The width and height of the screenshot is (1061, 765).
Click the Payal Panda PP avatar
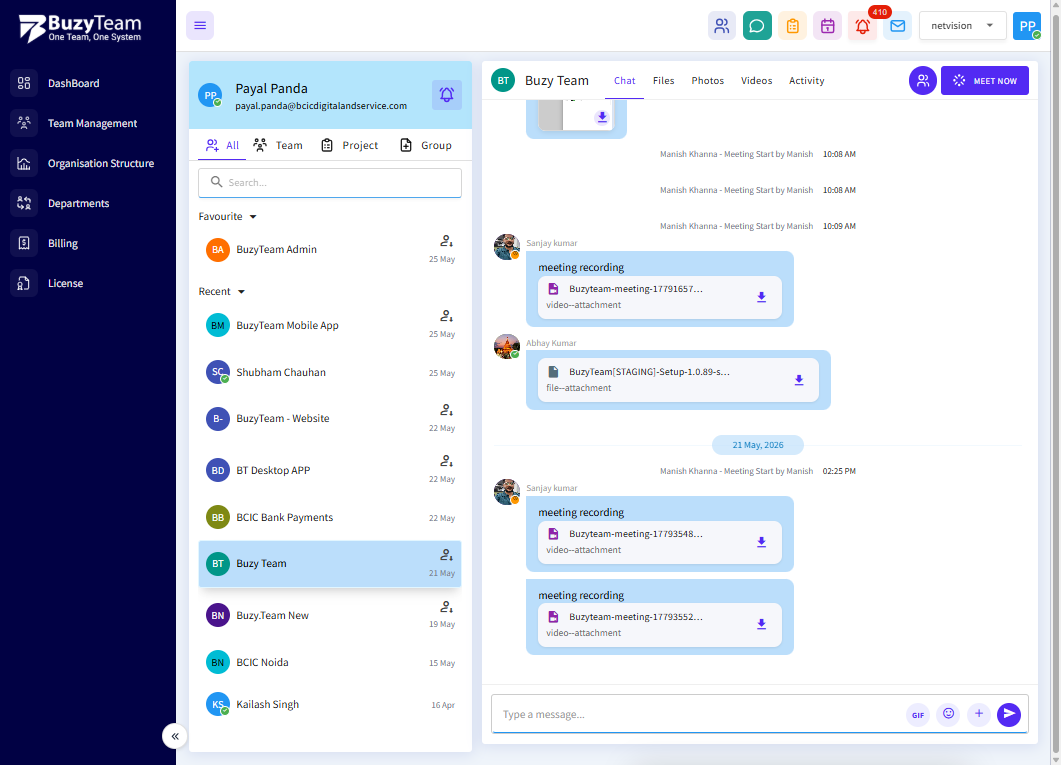pos(210,95)
